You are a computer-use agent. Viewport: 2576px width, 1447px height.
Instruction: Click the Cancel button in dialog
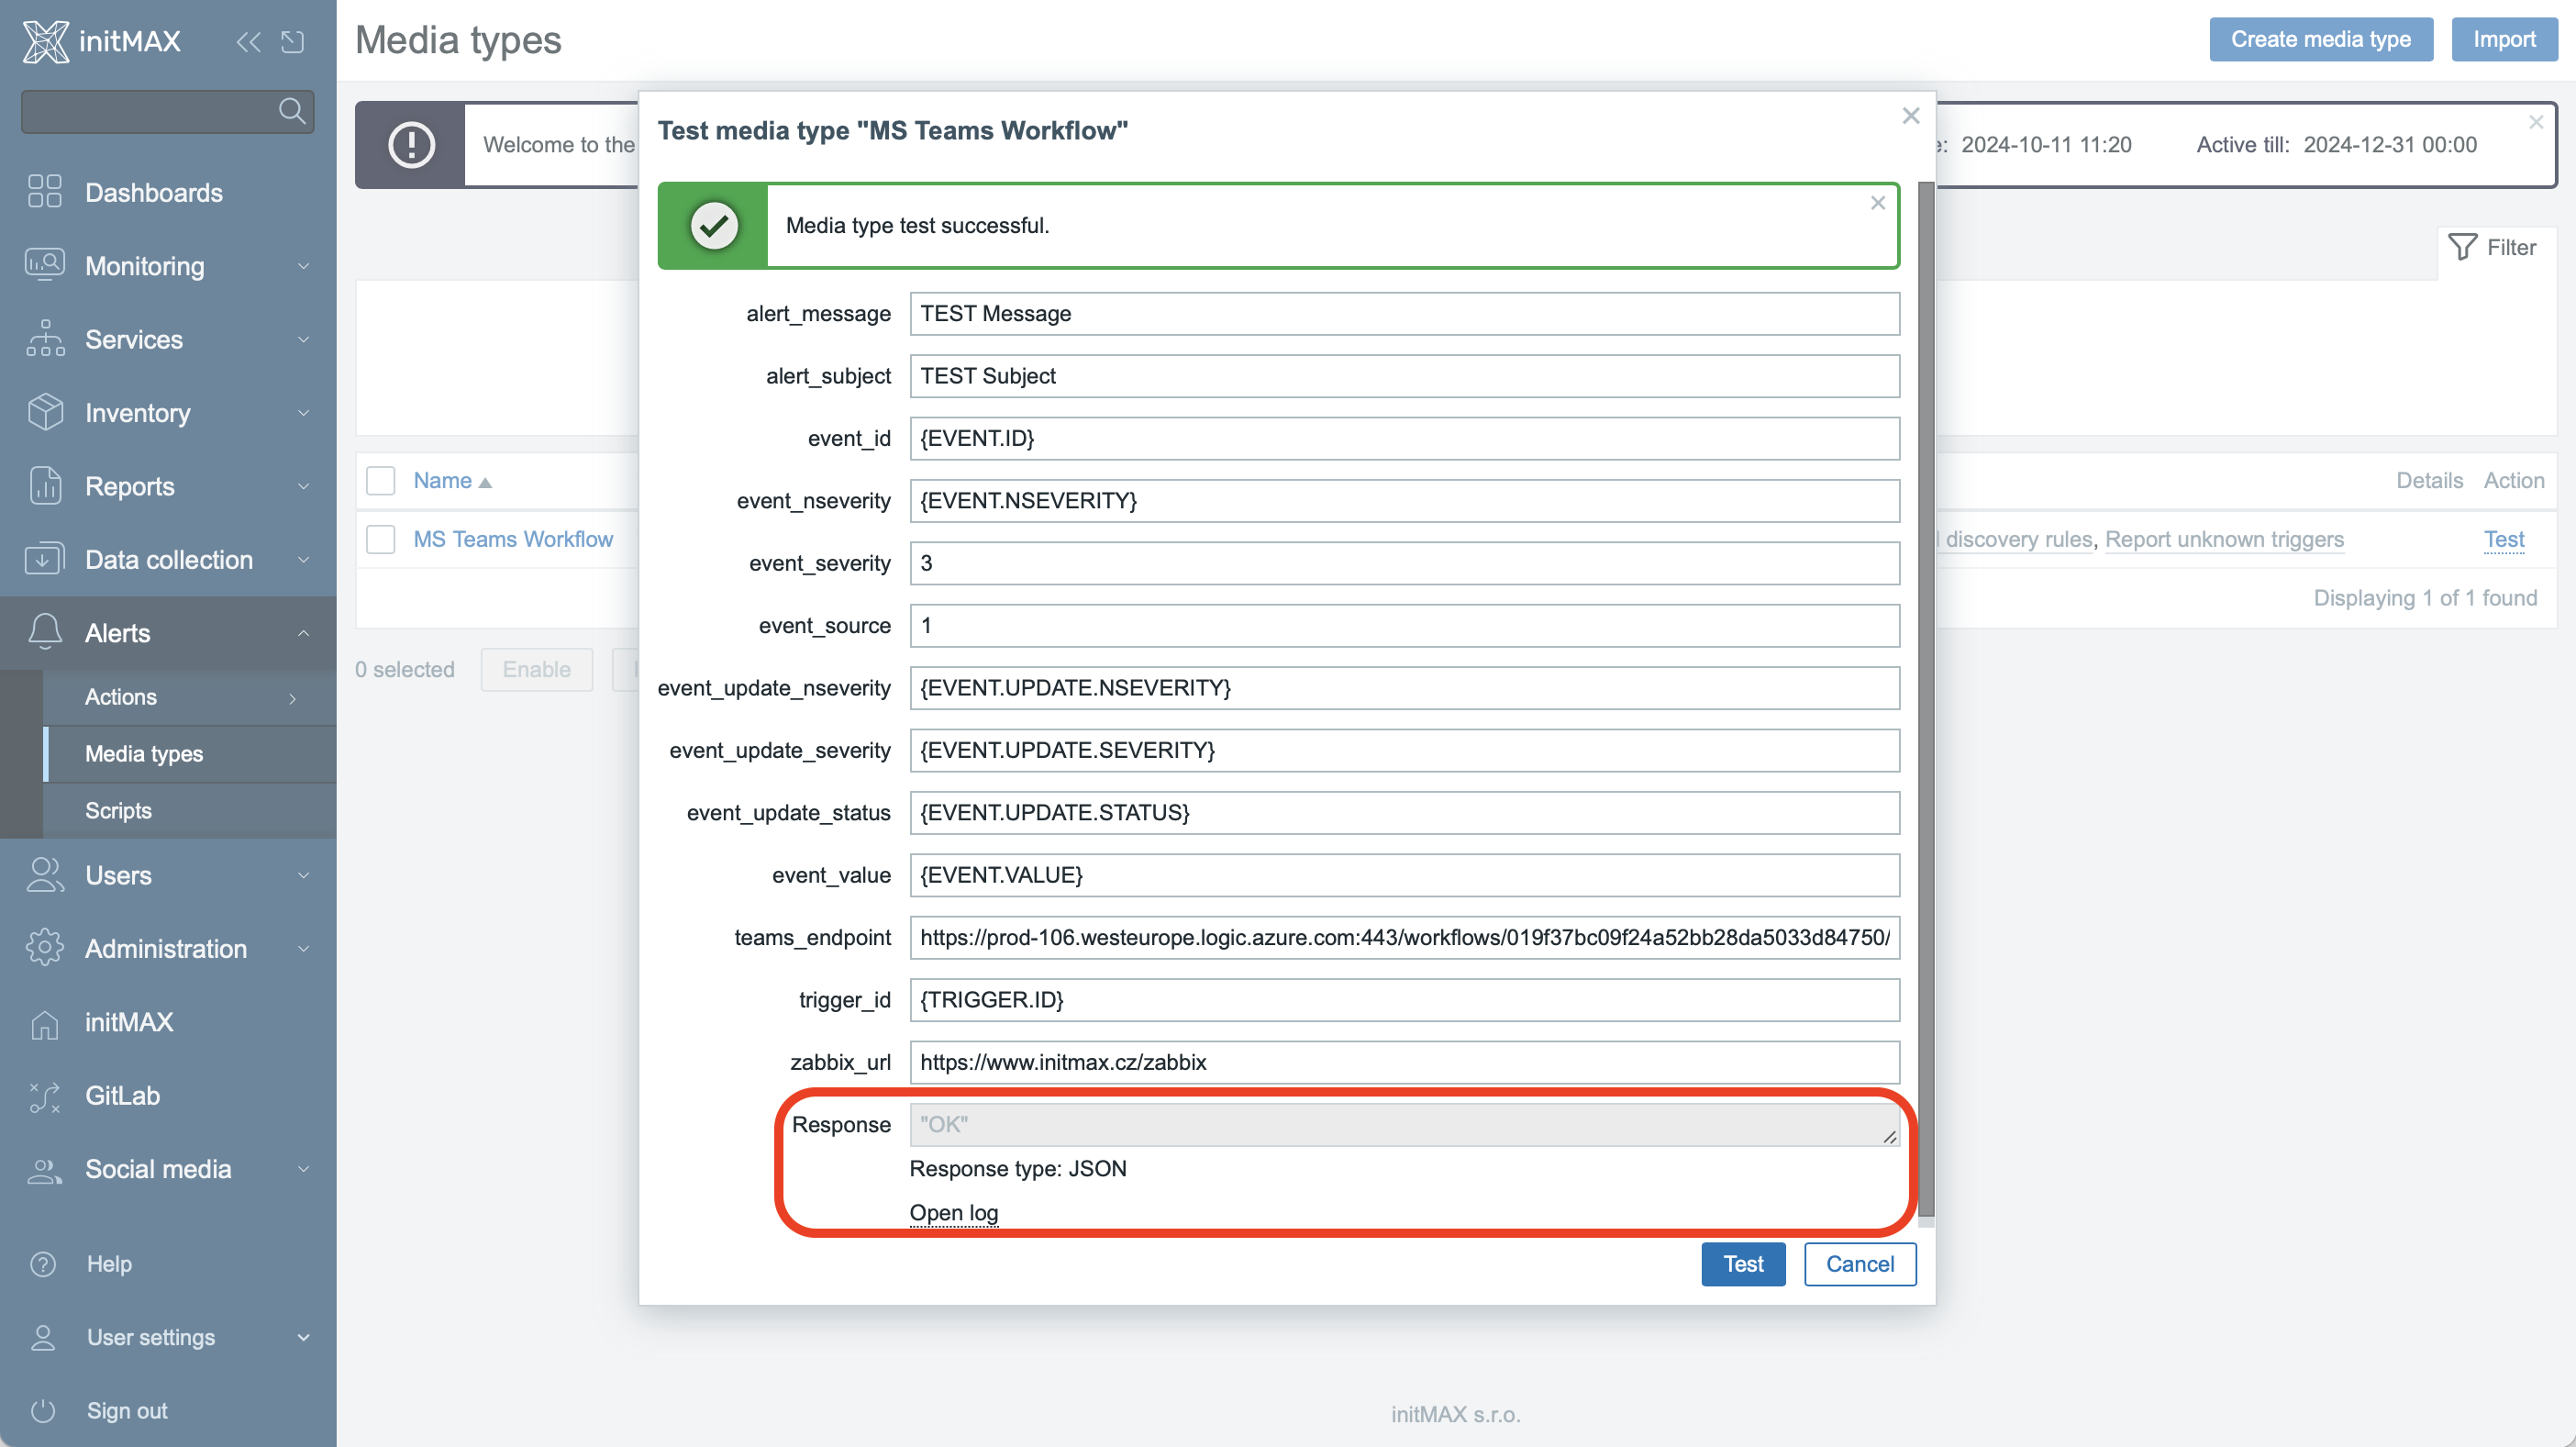tap(1860, 1264)
